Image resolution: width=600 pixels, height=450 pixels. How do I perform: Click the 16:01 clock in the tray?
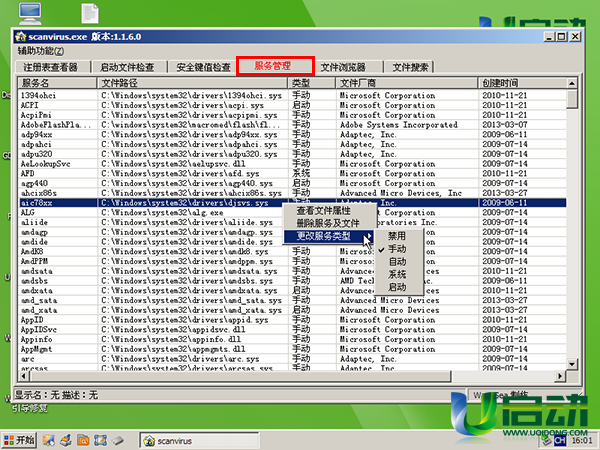pos(582,441)
